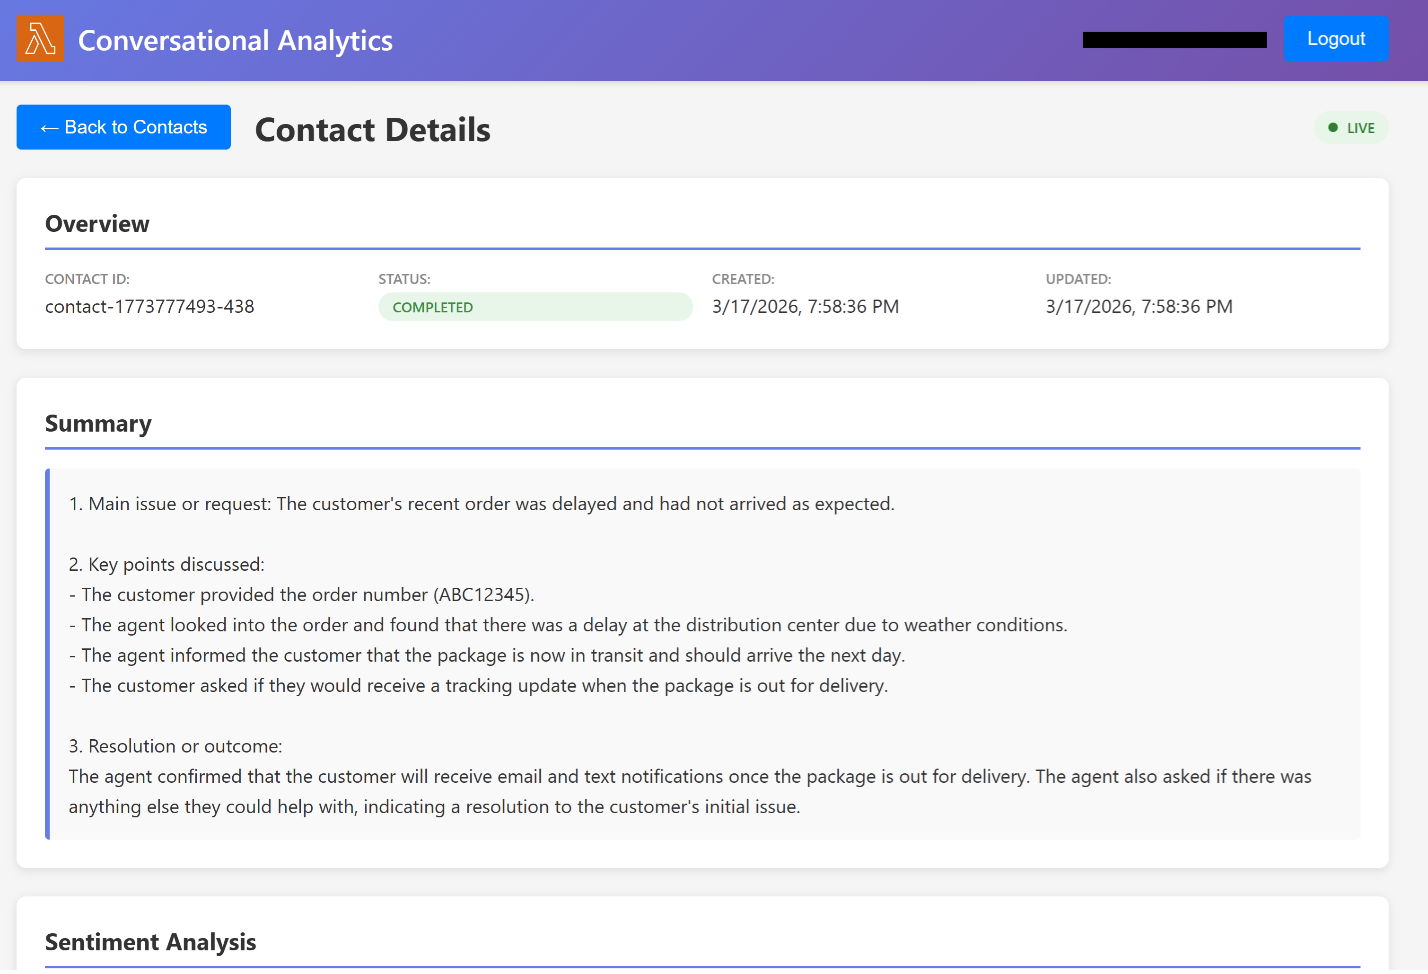Click the Contact Details heading
This screenshot has height=974, width=1428.
[x=373, y=130]
